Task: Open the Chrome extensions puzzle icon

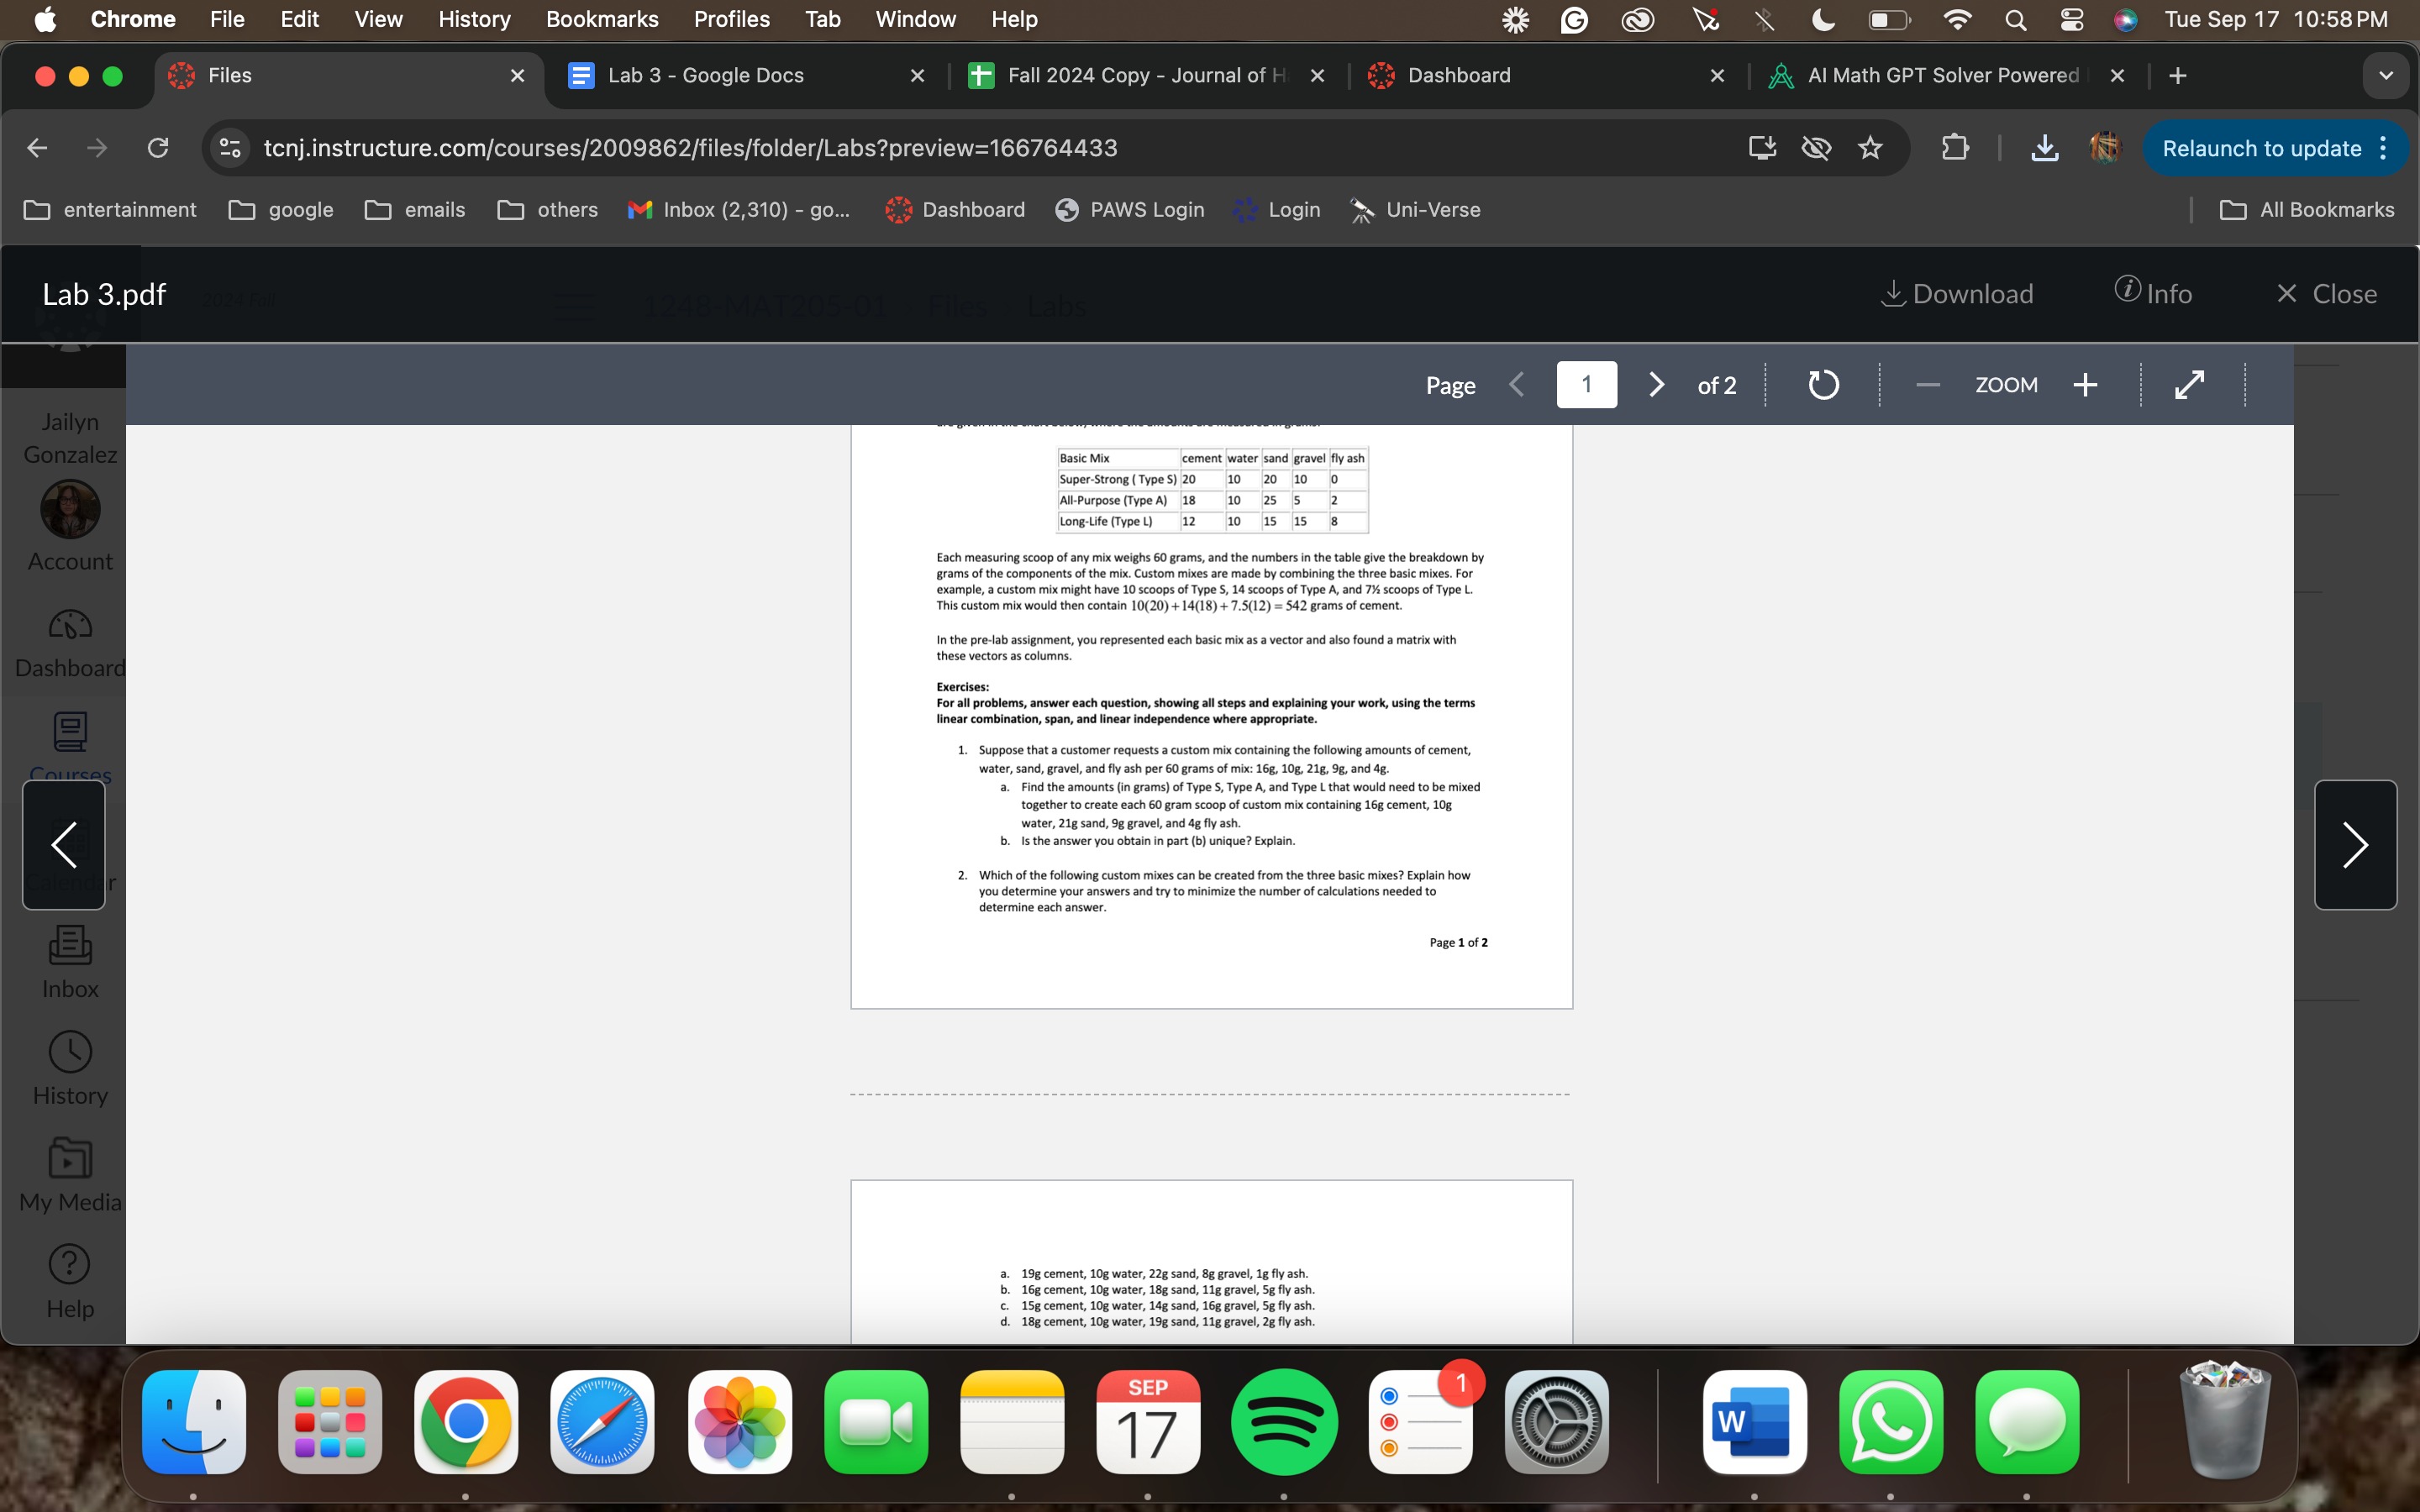Action: [x=1954, y=148]
